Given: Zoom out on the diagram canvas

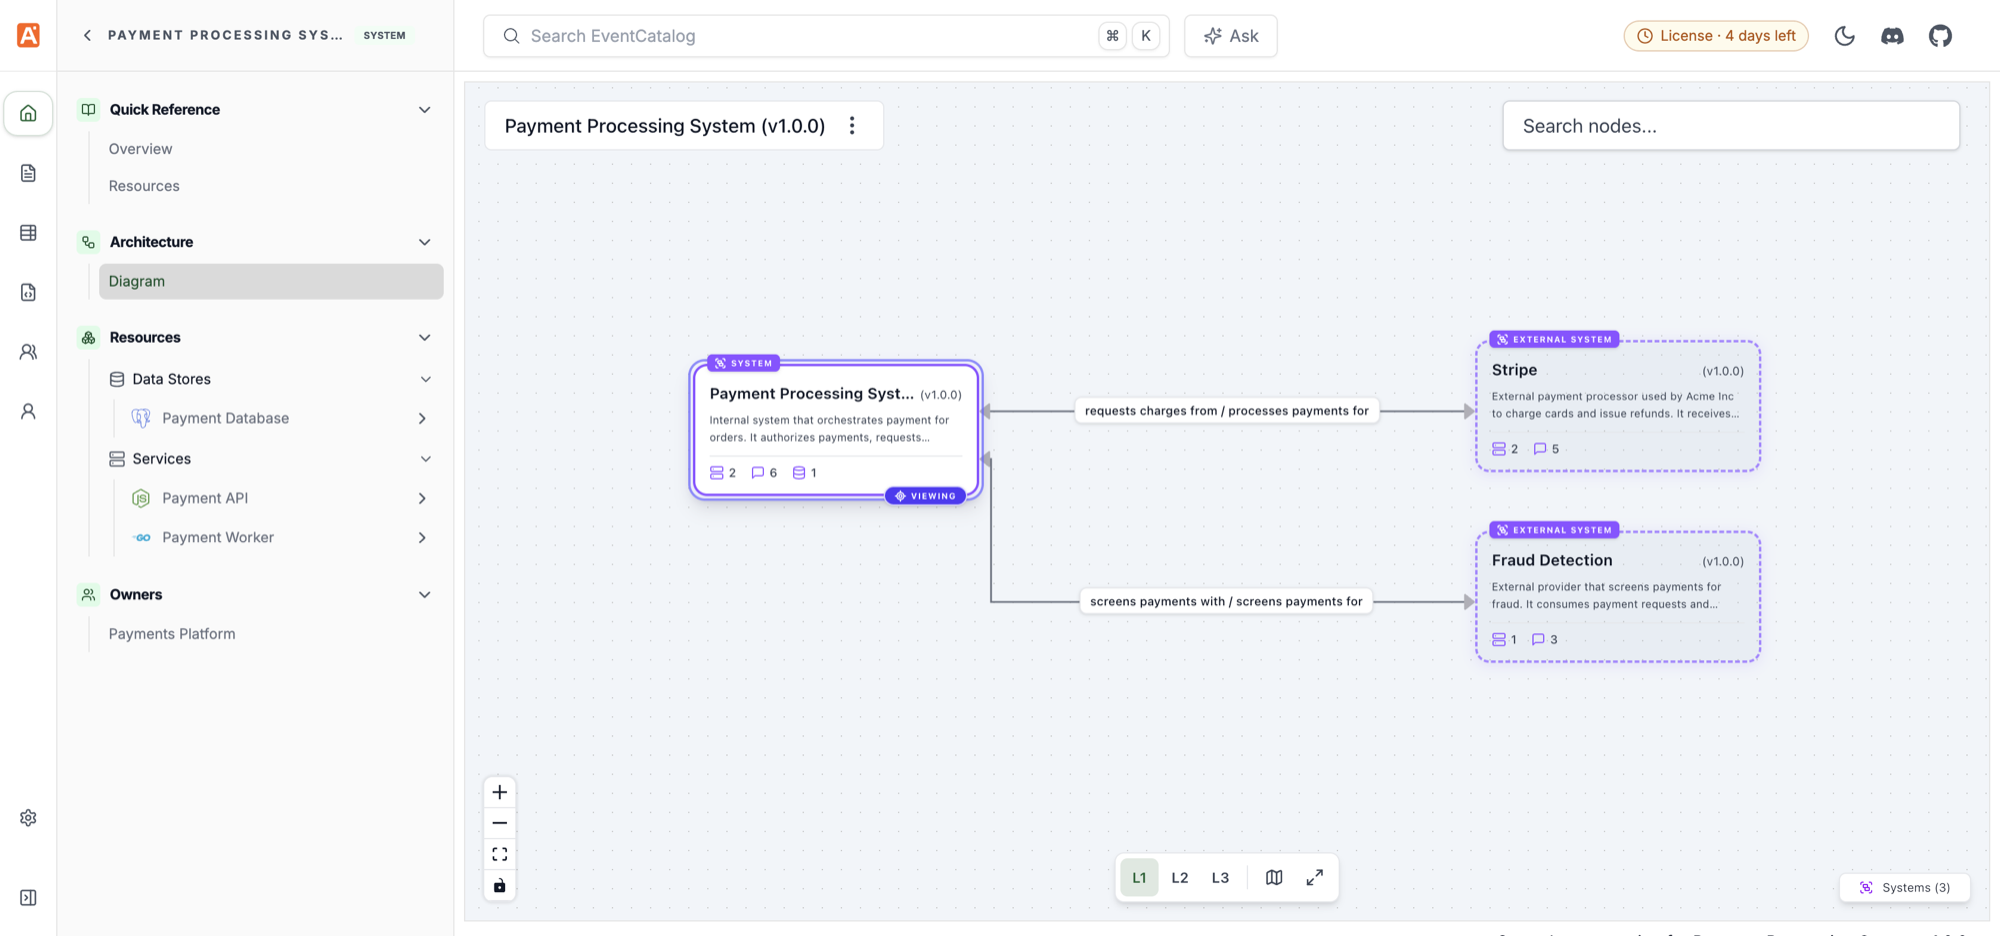Looking at the screenshot, I should tap(500, 823).
